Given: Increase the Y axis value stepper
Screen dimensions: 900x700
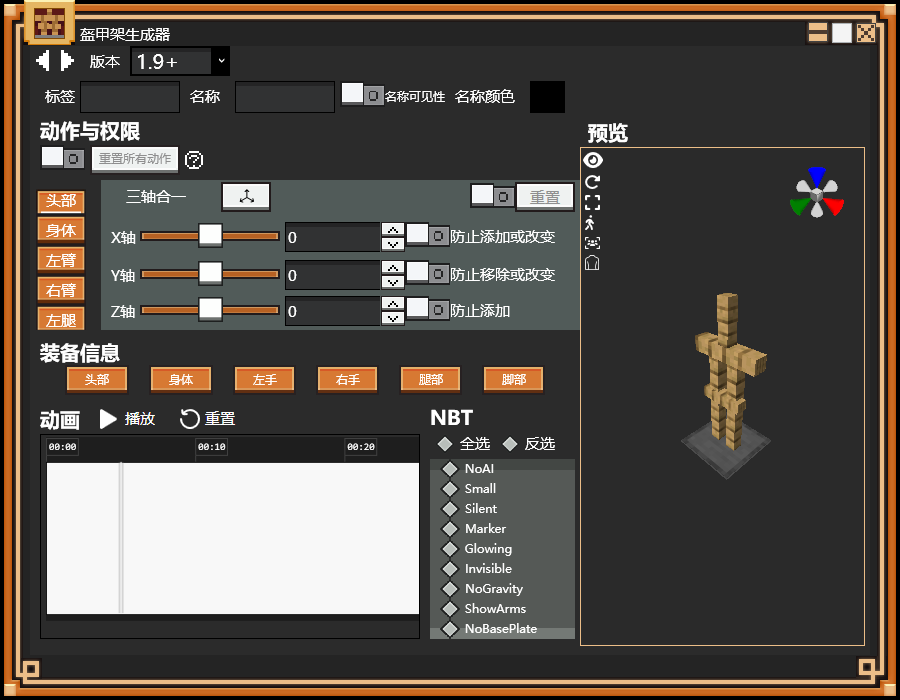Looking at the screenshot, I should 393,268.
